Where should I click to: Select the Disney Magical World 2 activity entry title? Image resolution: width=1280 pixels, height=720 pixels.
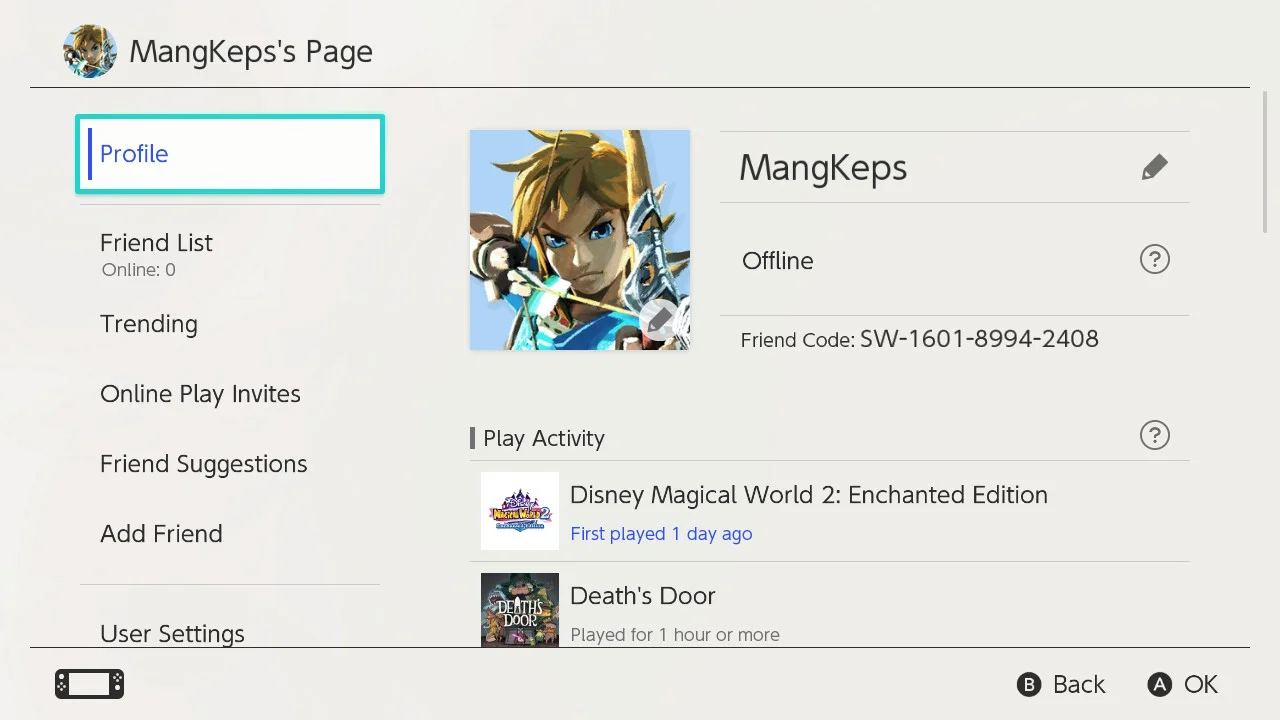[809, 495]
